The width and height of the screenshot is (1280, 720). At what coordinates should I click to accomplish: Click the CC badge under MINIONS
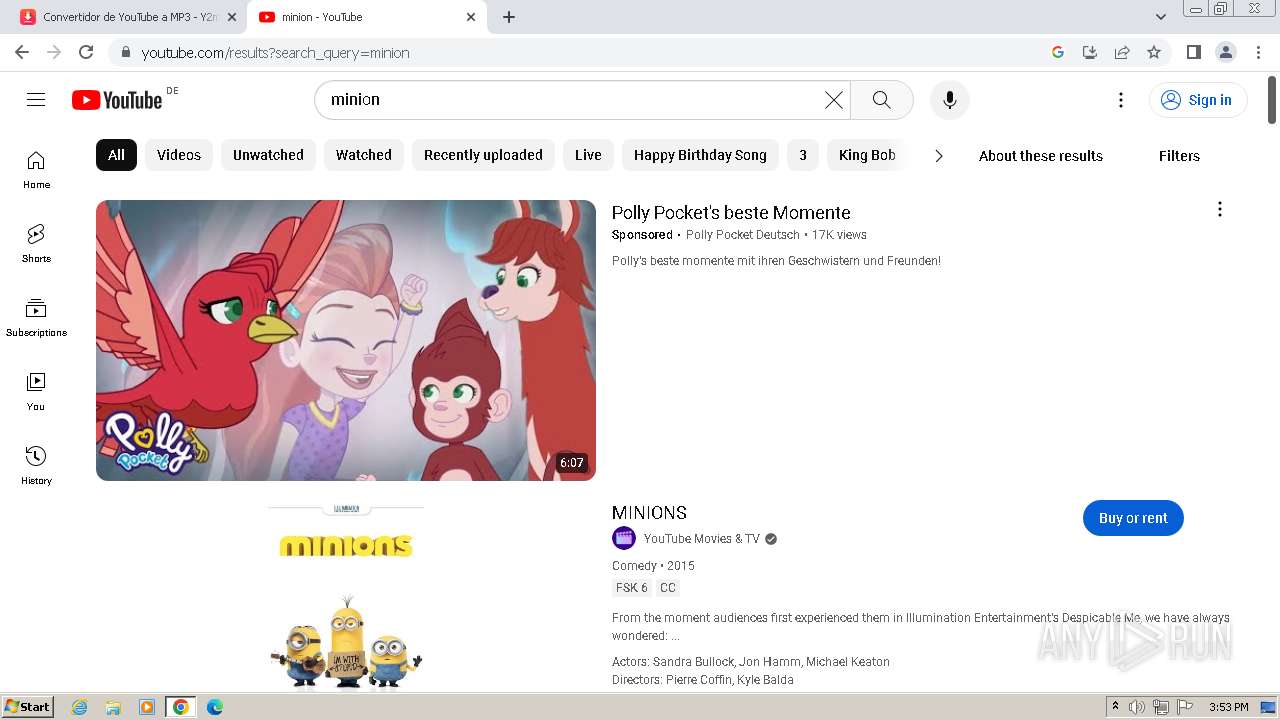[668, 588]
